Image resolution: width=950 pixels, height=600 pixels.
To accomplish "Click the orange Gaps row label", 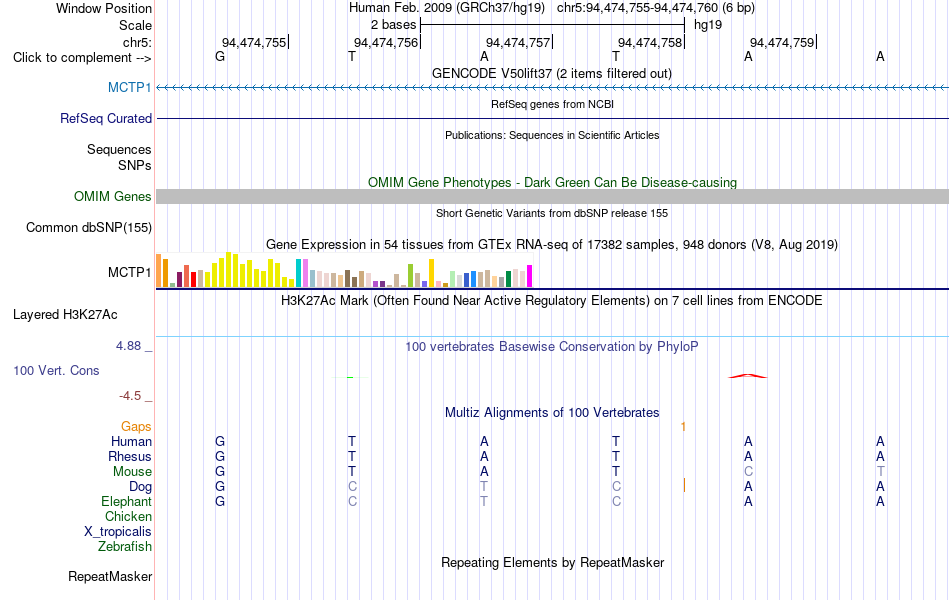I will (136, 427).
